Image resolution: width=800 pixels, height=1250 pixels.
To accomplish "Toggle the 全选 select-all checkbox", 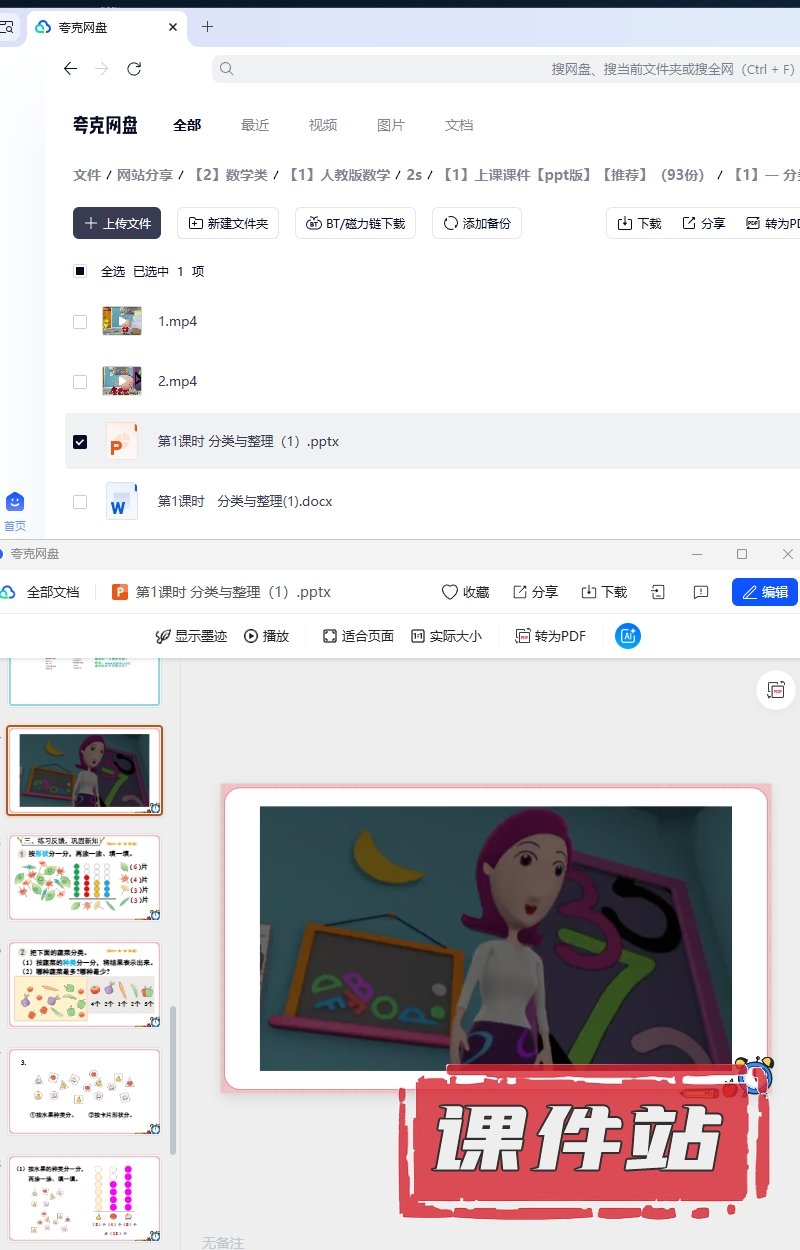I will [80, 271].
